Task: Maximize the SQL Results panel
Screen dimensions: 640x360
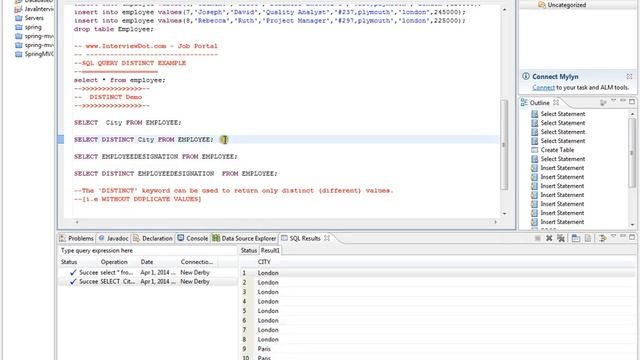Action: point(632,237)
